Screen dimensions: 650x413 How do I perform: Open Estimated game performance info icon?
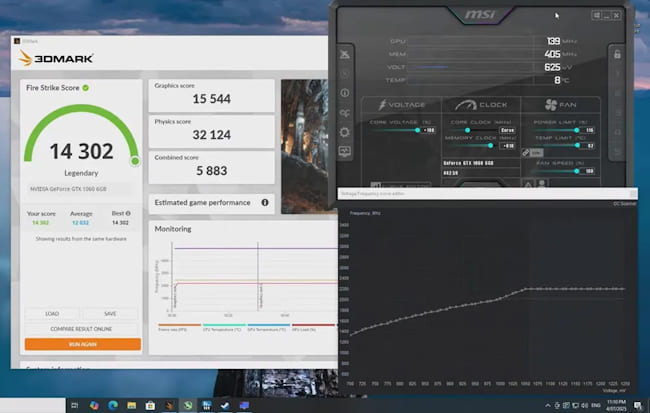265,202
